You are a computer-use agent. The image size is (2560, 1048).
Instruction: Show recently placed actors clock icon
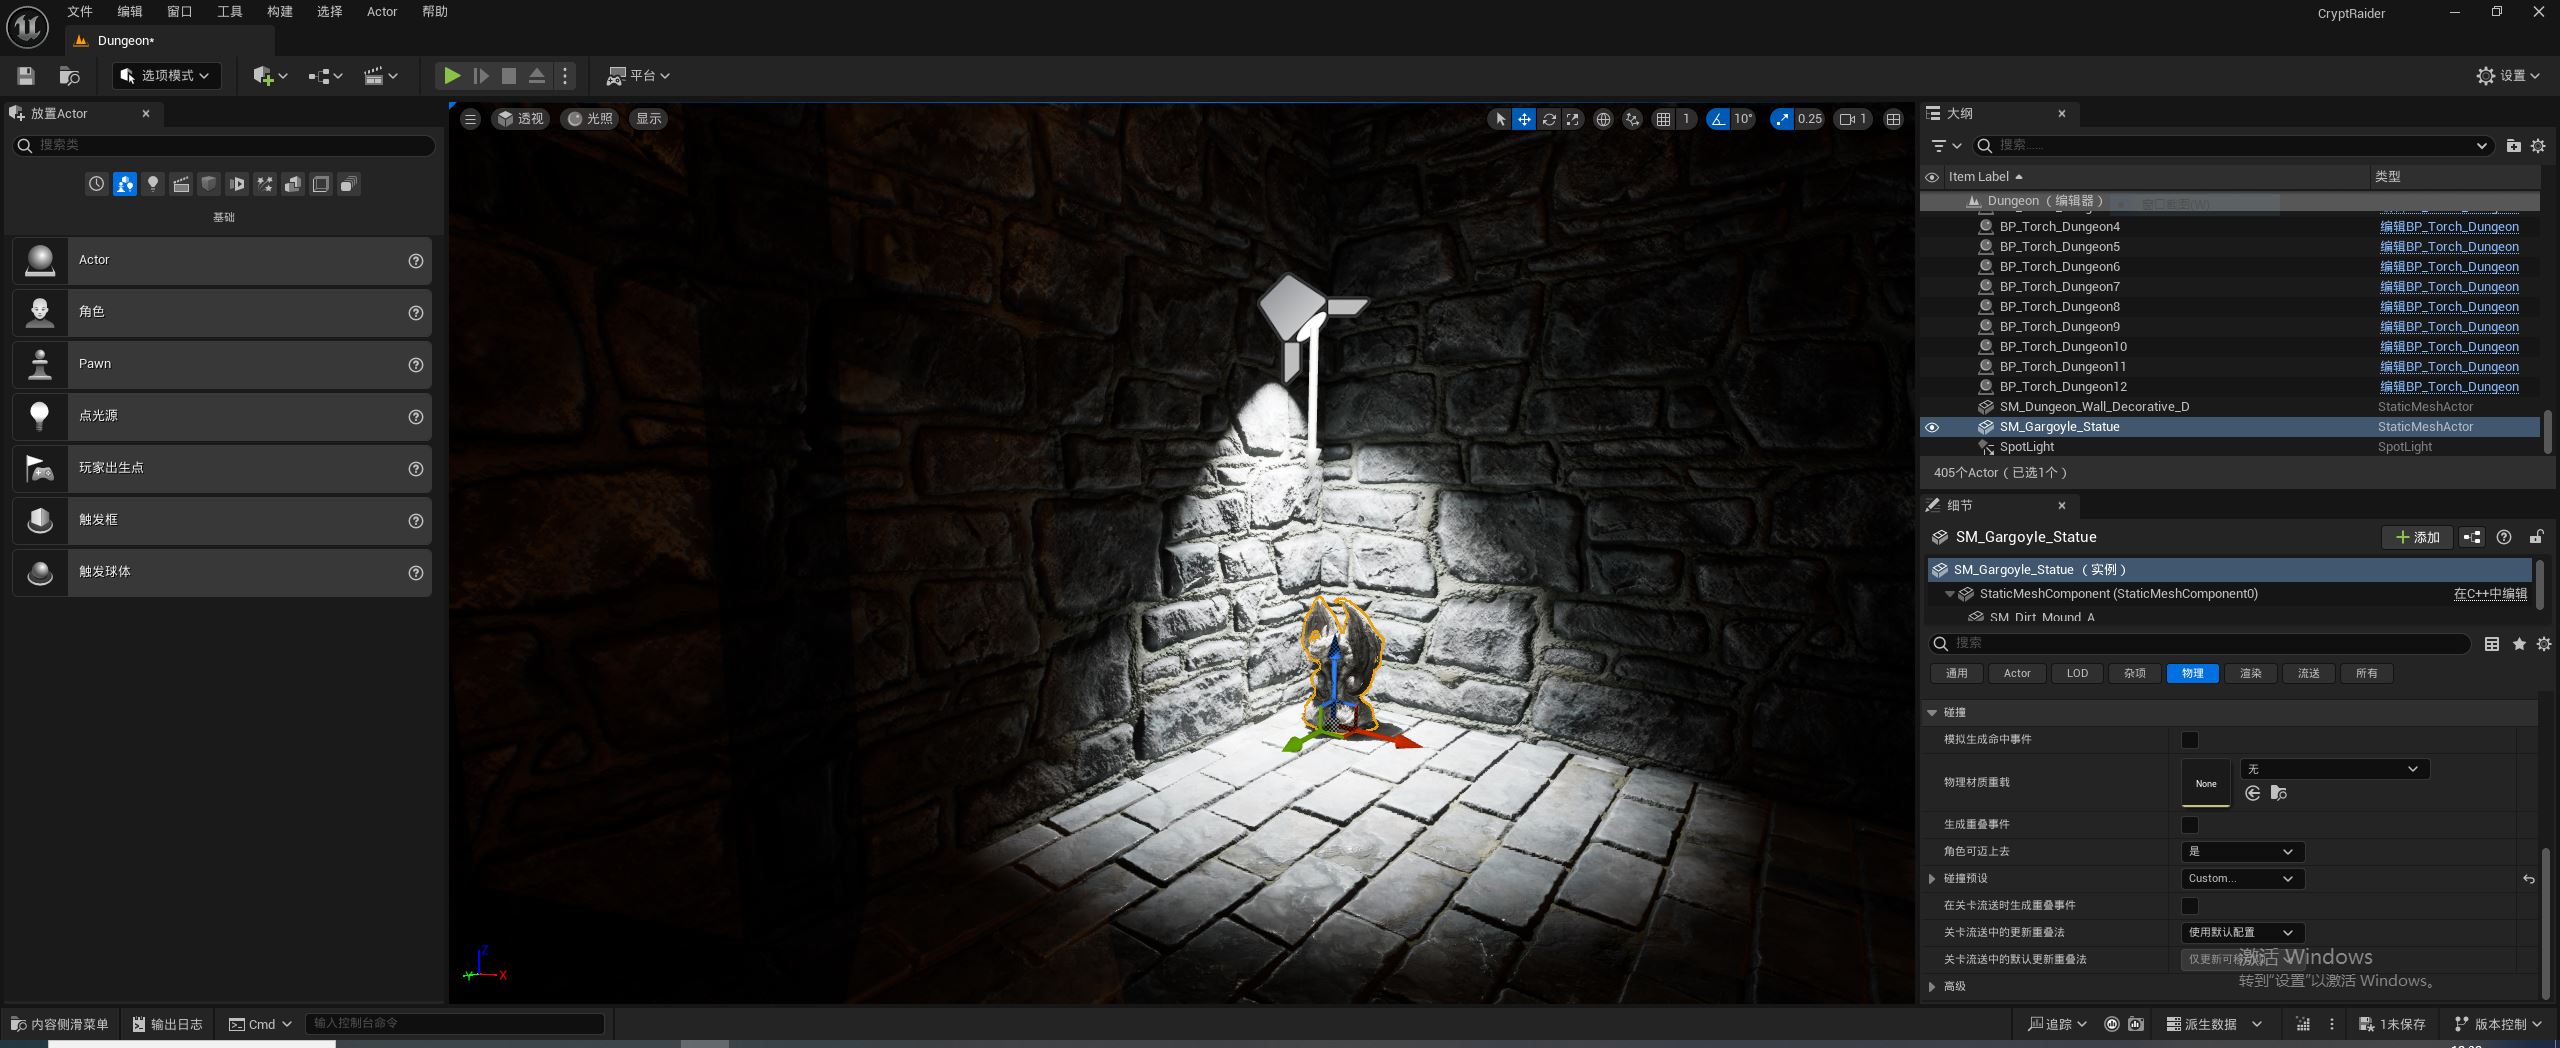click(96, 184)
